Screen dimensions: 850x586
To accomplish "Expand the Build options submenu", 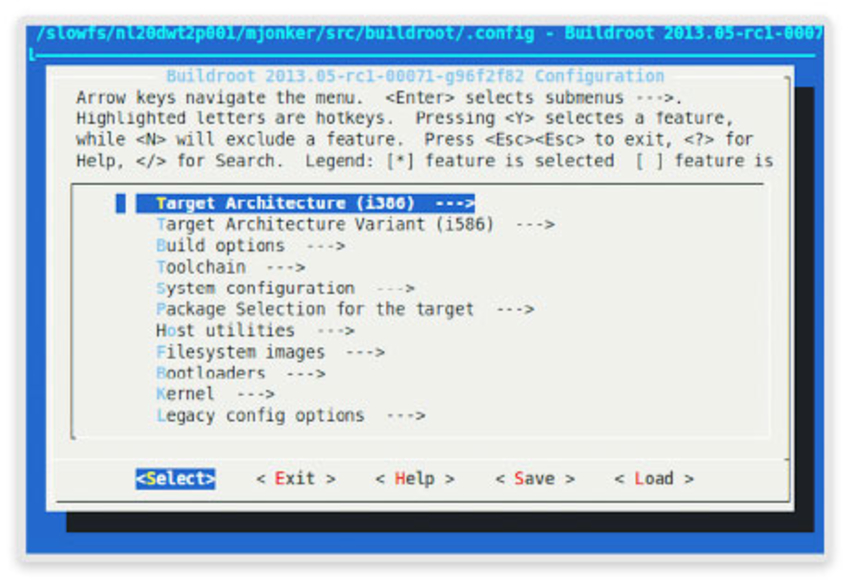I will [220, 246].
